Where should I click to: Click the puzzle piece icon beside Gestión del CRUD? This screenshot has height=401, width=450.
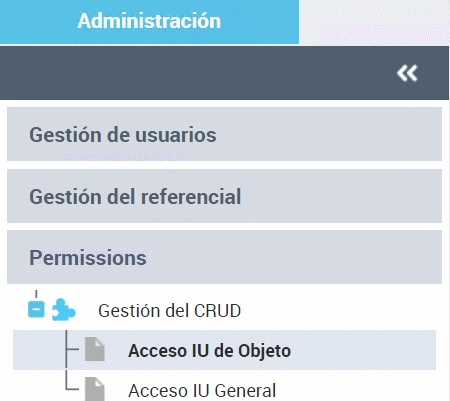pos(64,310)
